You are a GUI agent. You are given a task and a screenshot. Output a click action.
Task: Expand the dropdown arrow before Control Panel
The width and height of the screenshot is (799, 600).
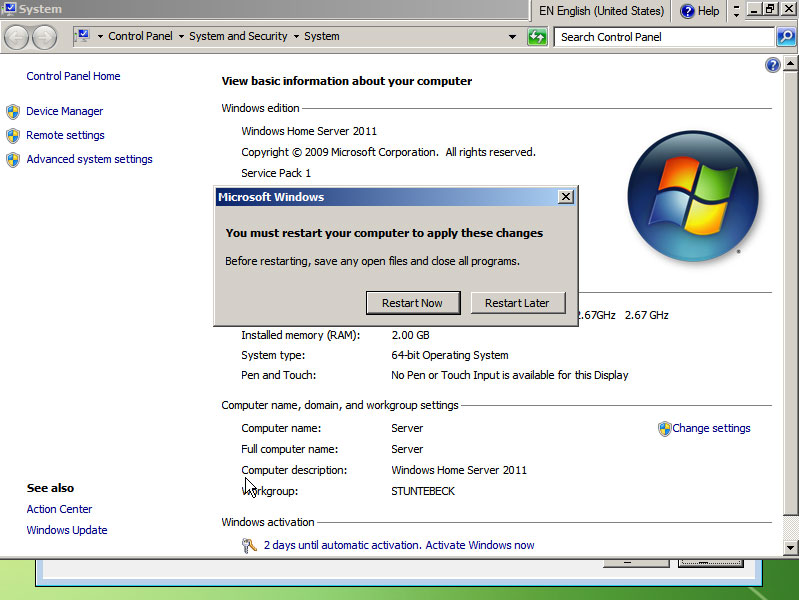coord(100,37)
